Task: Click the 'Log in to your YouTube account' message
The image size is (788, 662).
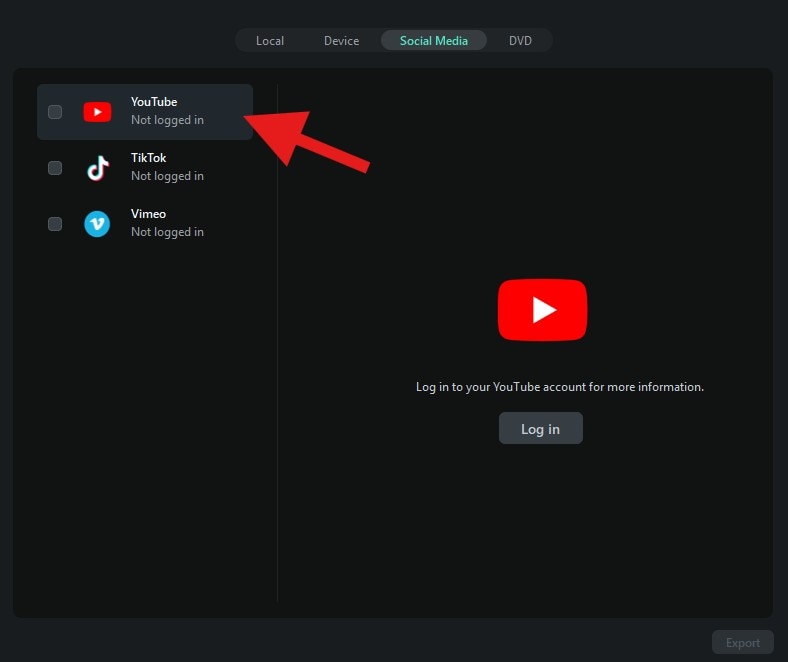Action: 560,387
